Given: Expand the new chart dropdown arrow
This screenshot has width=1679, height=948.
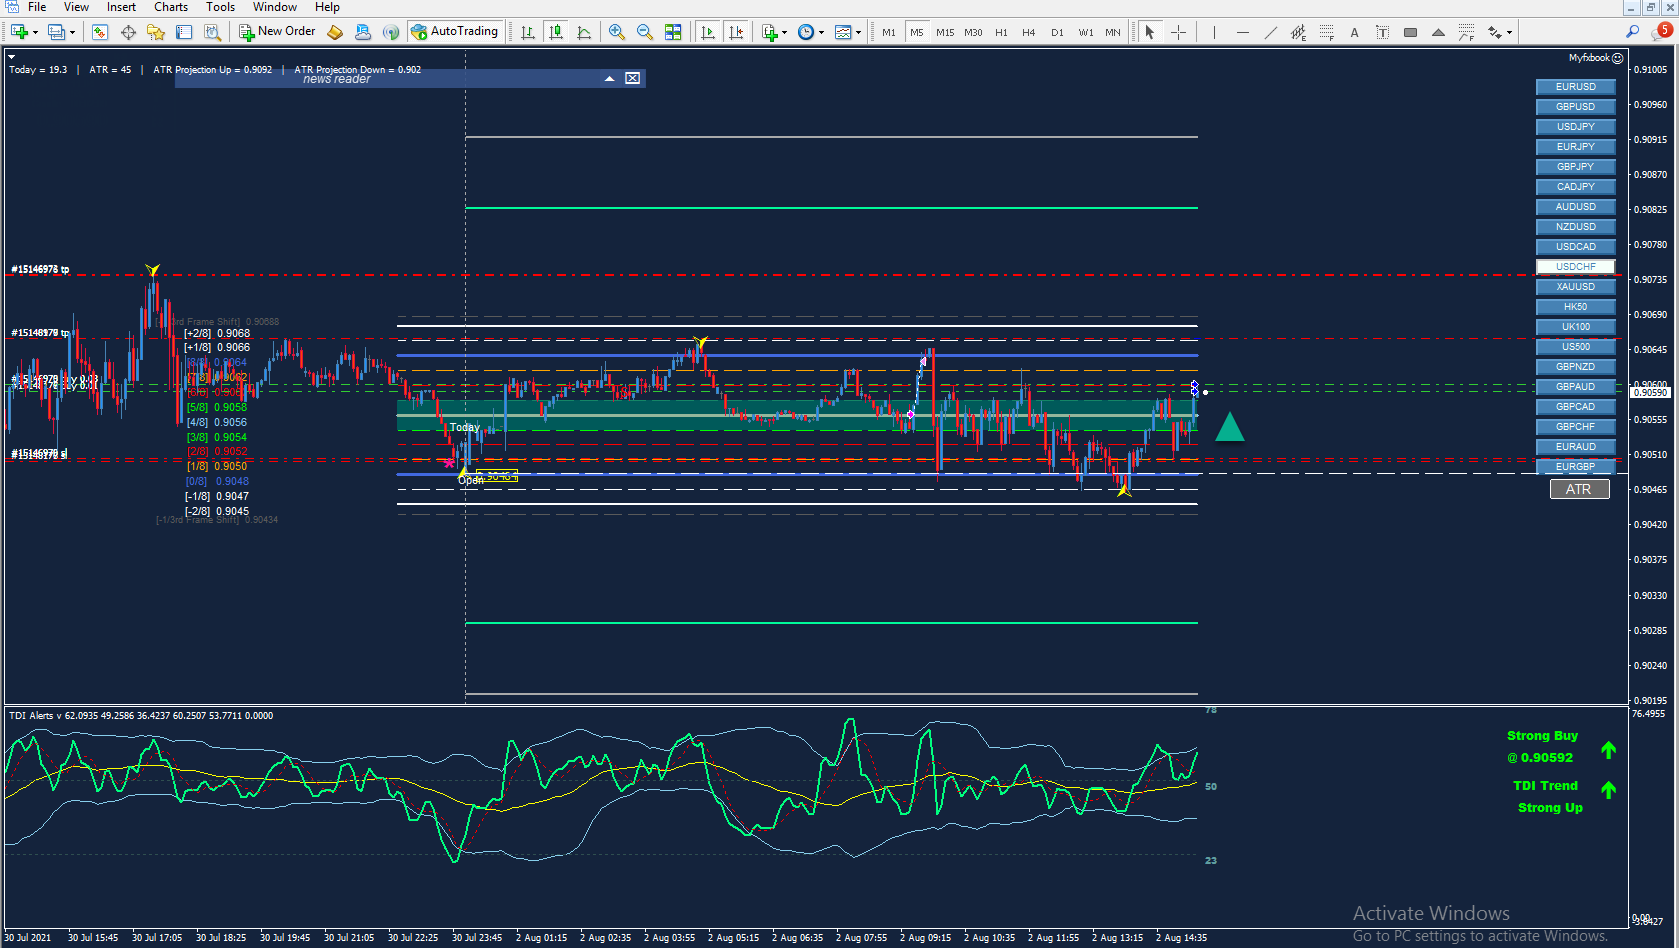Looking at the screenshot, I should click(x=35, y=32).
